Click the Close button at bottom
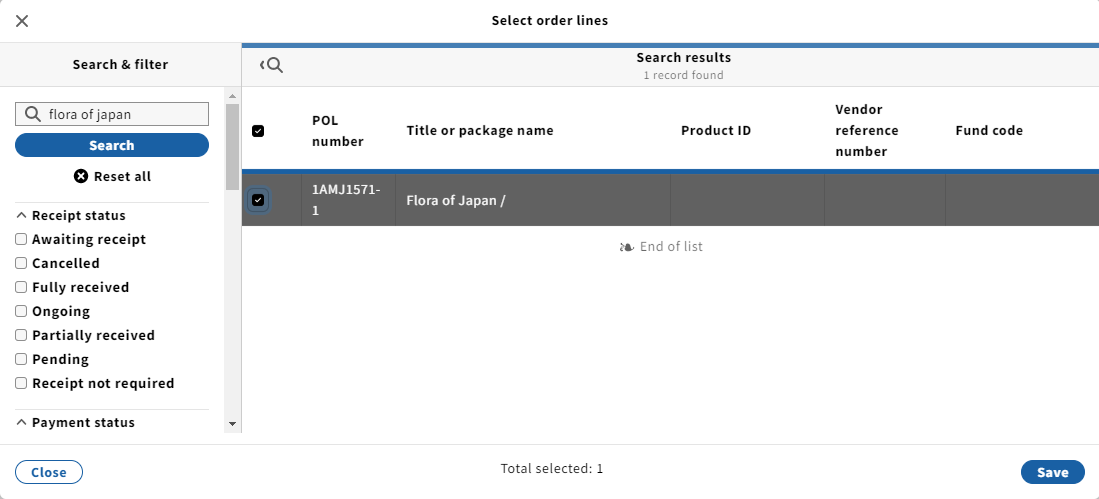 click(49, 472)
